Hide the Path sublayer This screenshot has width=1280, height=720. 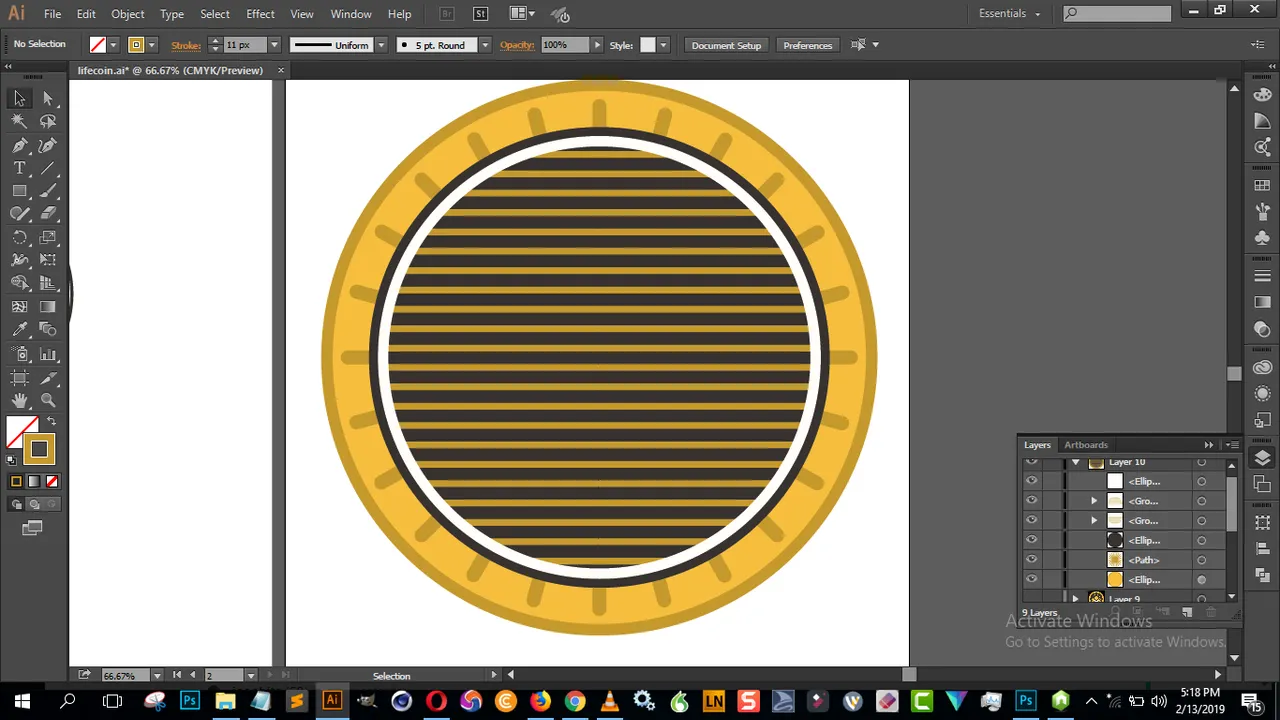(1031, 560)
